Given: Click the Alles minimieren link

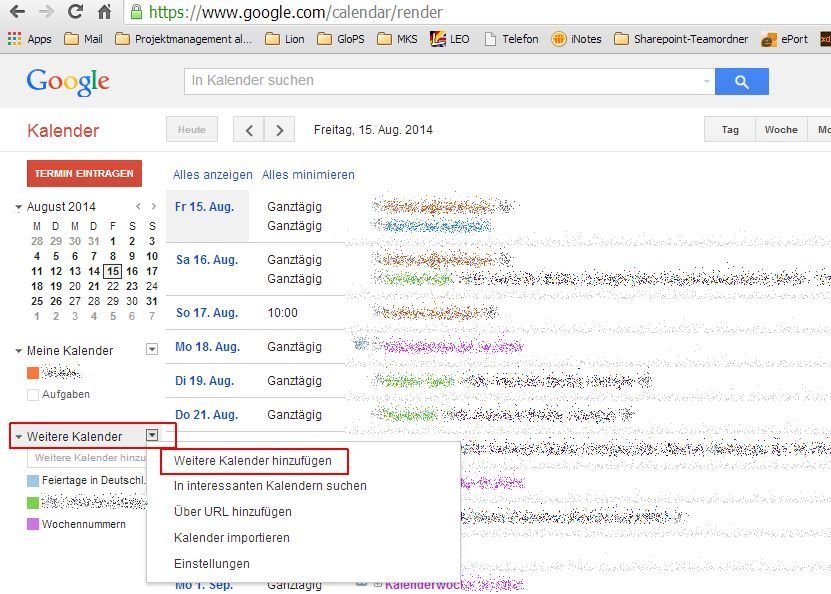Looking at the screenshot, I should click(308, 175).
